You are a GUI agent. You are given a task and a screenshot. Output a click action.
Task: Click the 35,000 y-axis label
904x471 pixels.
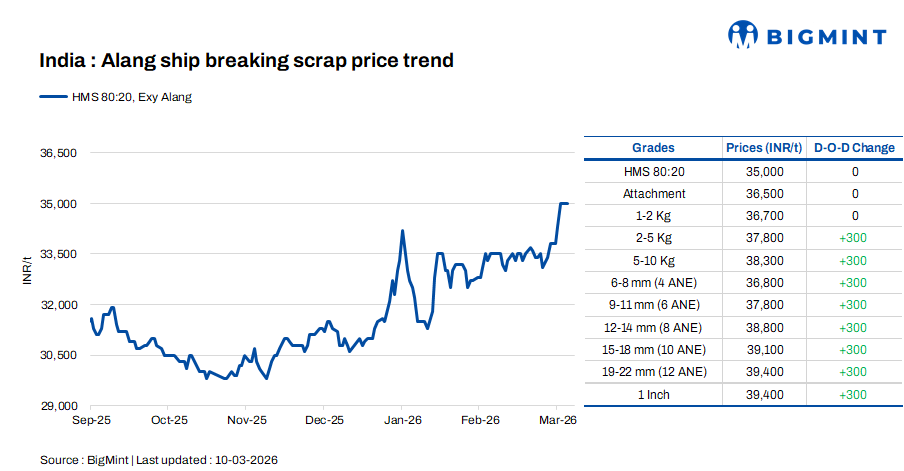[58, 204]
